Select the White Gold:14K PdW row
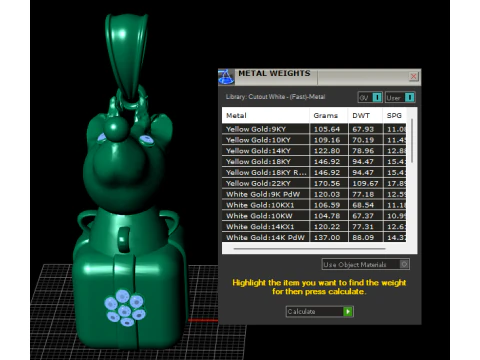Viewport: 480px width, 360px height. coord(314,237)
